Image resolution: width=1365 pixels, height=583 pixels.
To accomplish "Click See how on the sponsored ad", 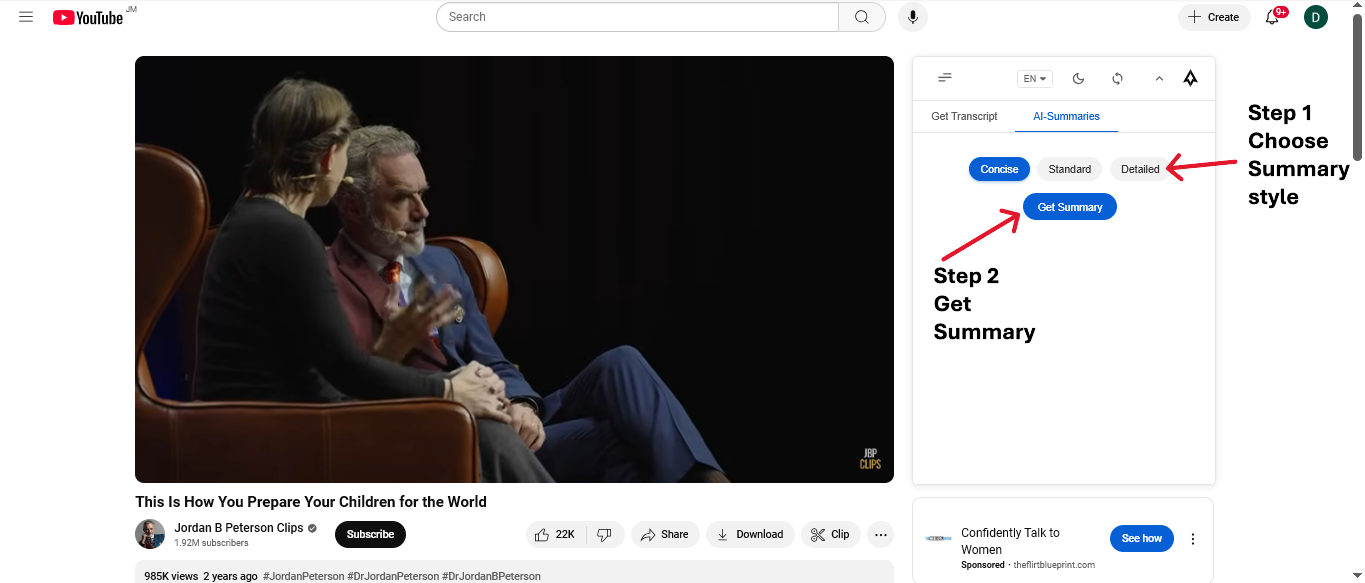I will [1141, 538].
